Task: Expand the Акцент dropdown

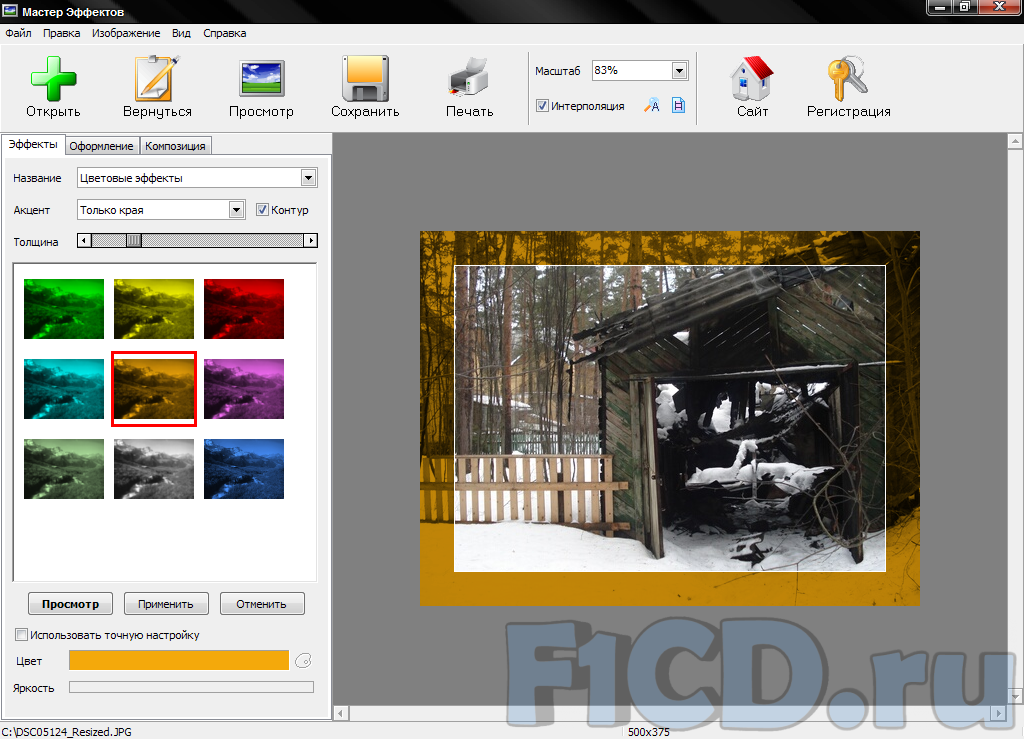Action: click(x=236, y=210)
